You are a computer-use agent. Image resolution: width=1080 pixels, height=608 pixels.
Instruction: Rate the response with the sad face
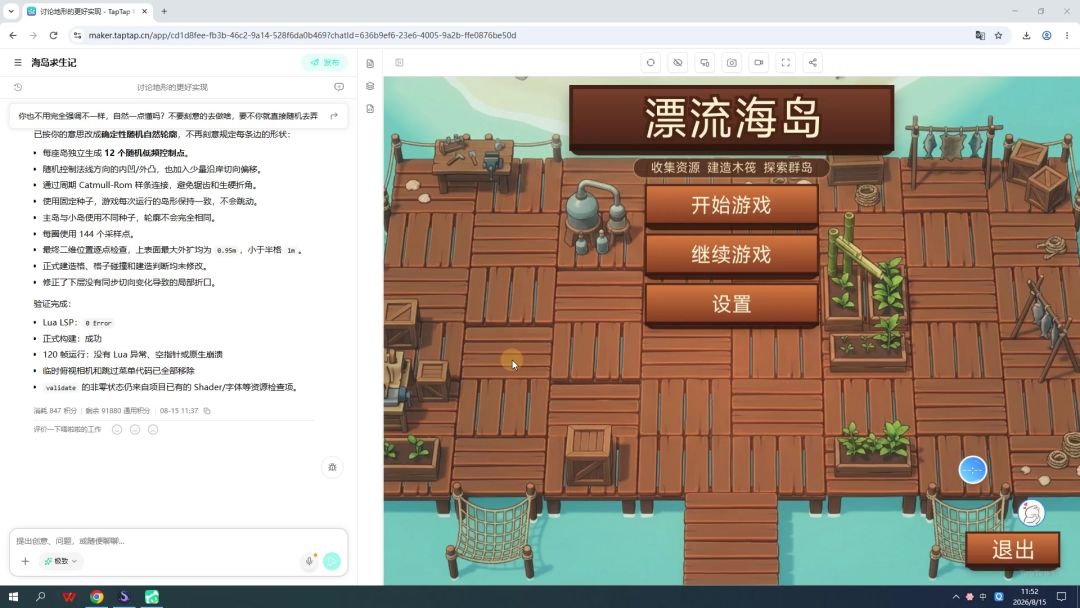[153, 430]
